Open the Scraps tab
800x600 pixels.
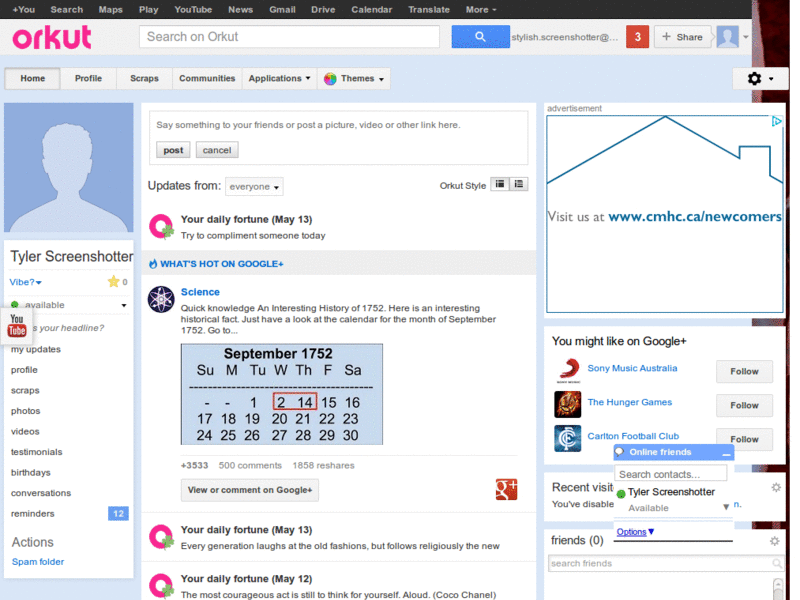(144, 79)
